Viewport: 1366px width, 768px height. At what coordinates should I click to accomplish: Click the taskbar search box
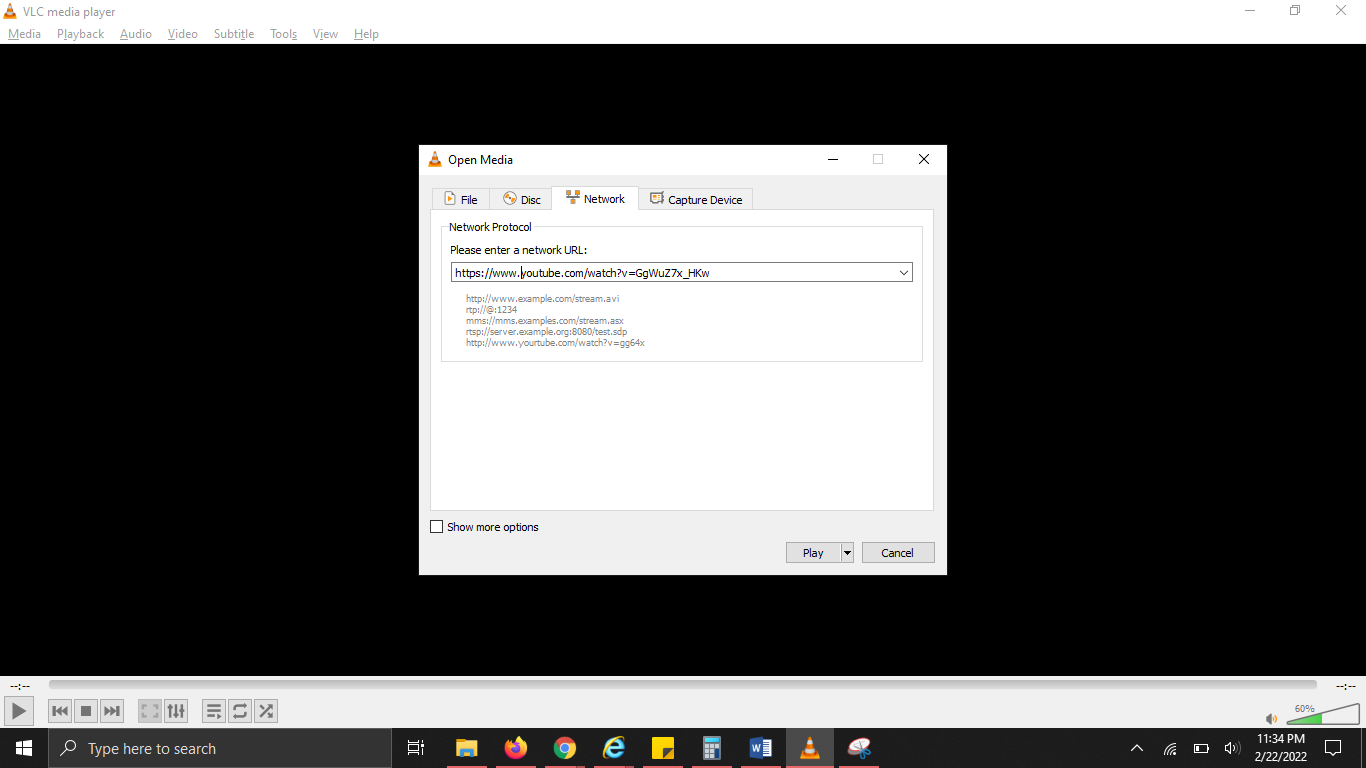pos(220,748)
